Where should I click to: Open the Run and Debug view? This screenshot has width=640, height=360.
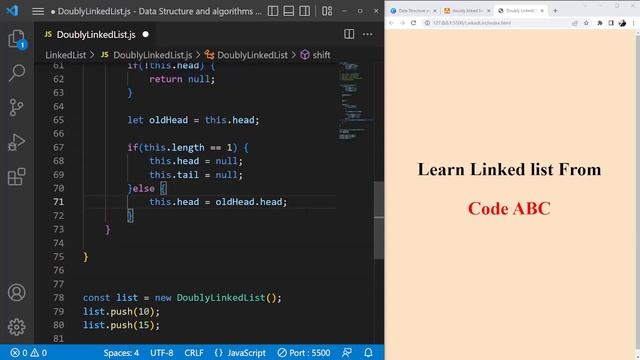[16, 142]
